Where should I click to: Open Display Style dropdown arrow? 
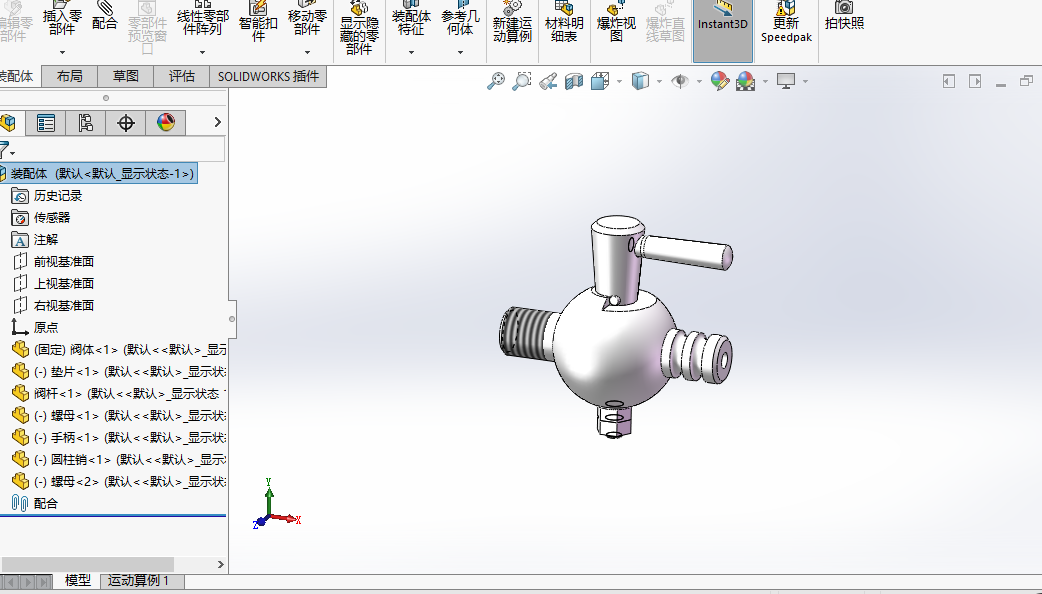659,82
